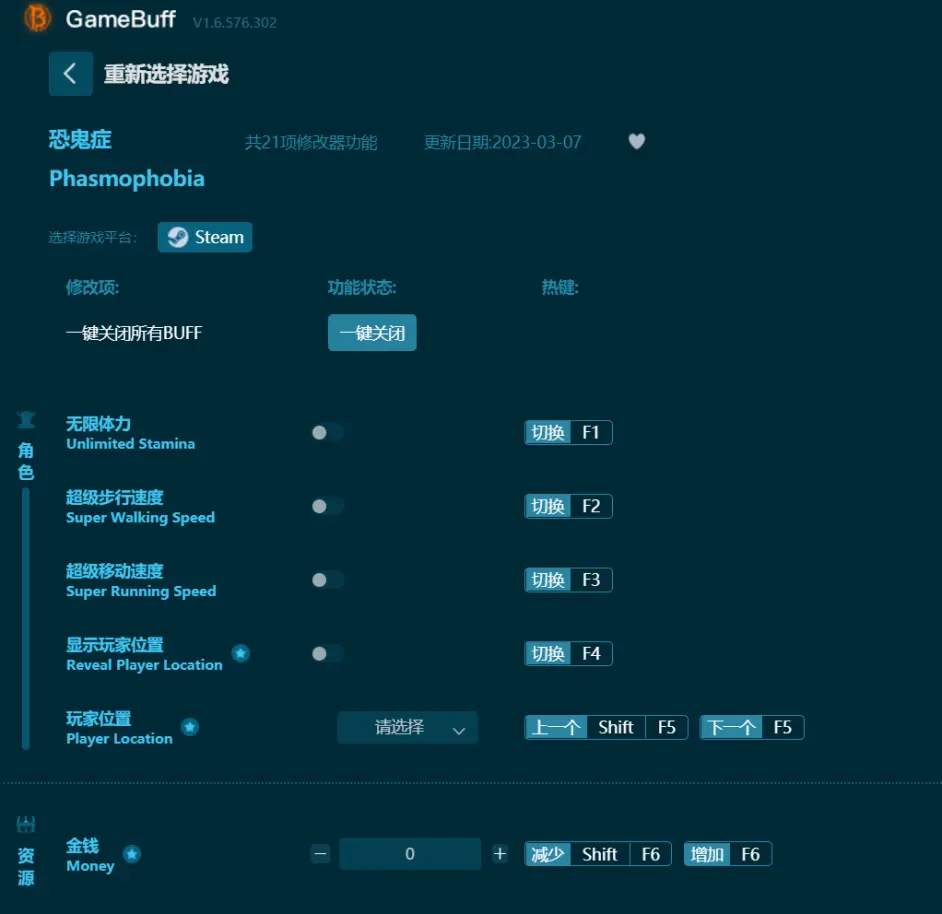Open the Player Location 请选择 dropdown

(407, 727)
